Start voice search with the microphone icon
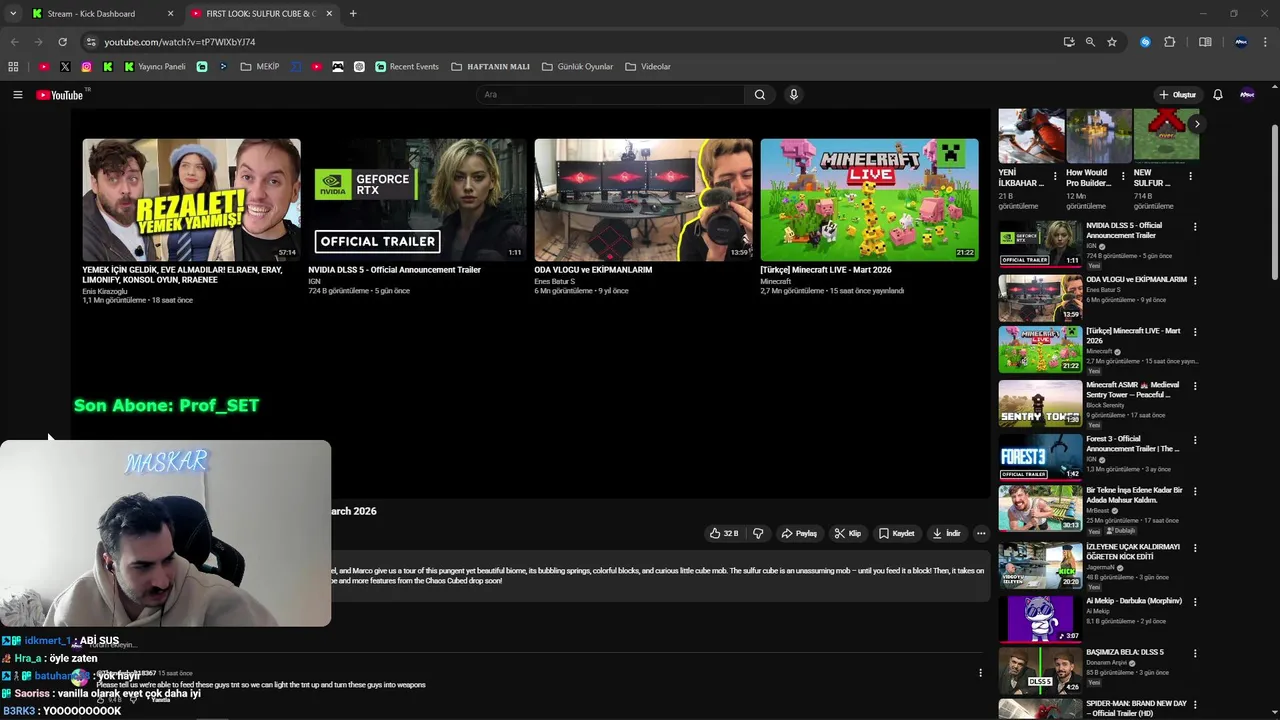 pos(794,95)
